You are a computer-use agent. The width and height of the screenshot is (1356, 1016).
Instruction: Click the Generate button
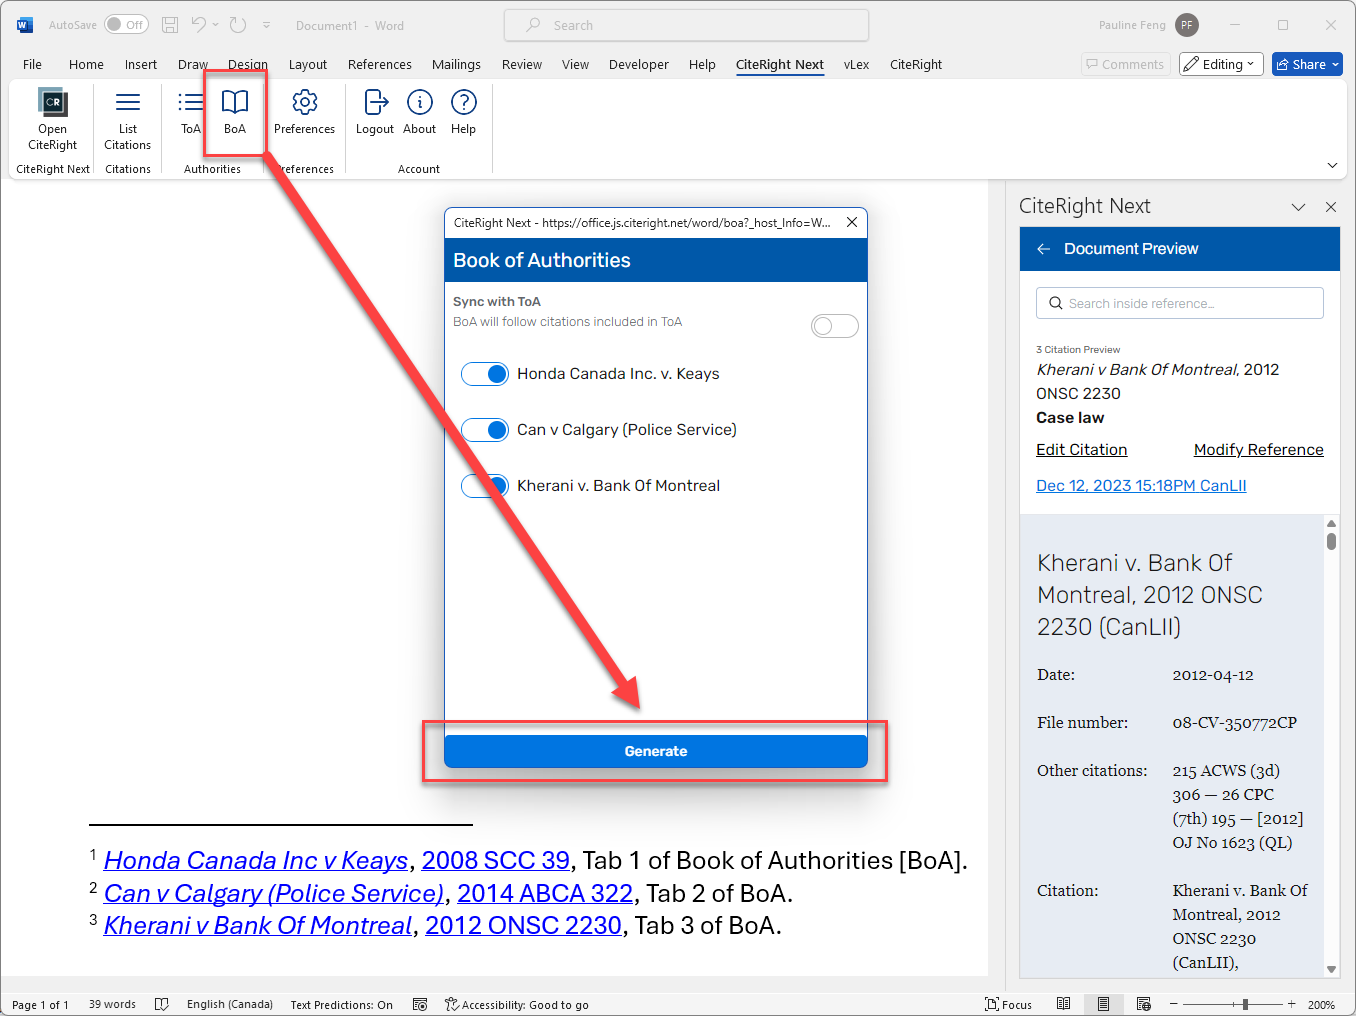tap(656, 751)
